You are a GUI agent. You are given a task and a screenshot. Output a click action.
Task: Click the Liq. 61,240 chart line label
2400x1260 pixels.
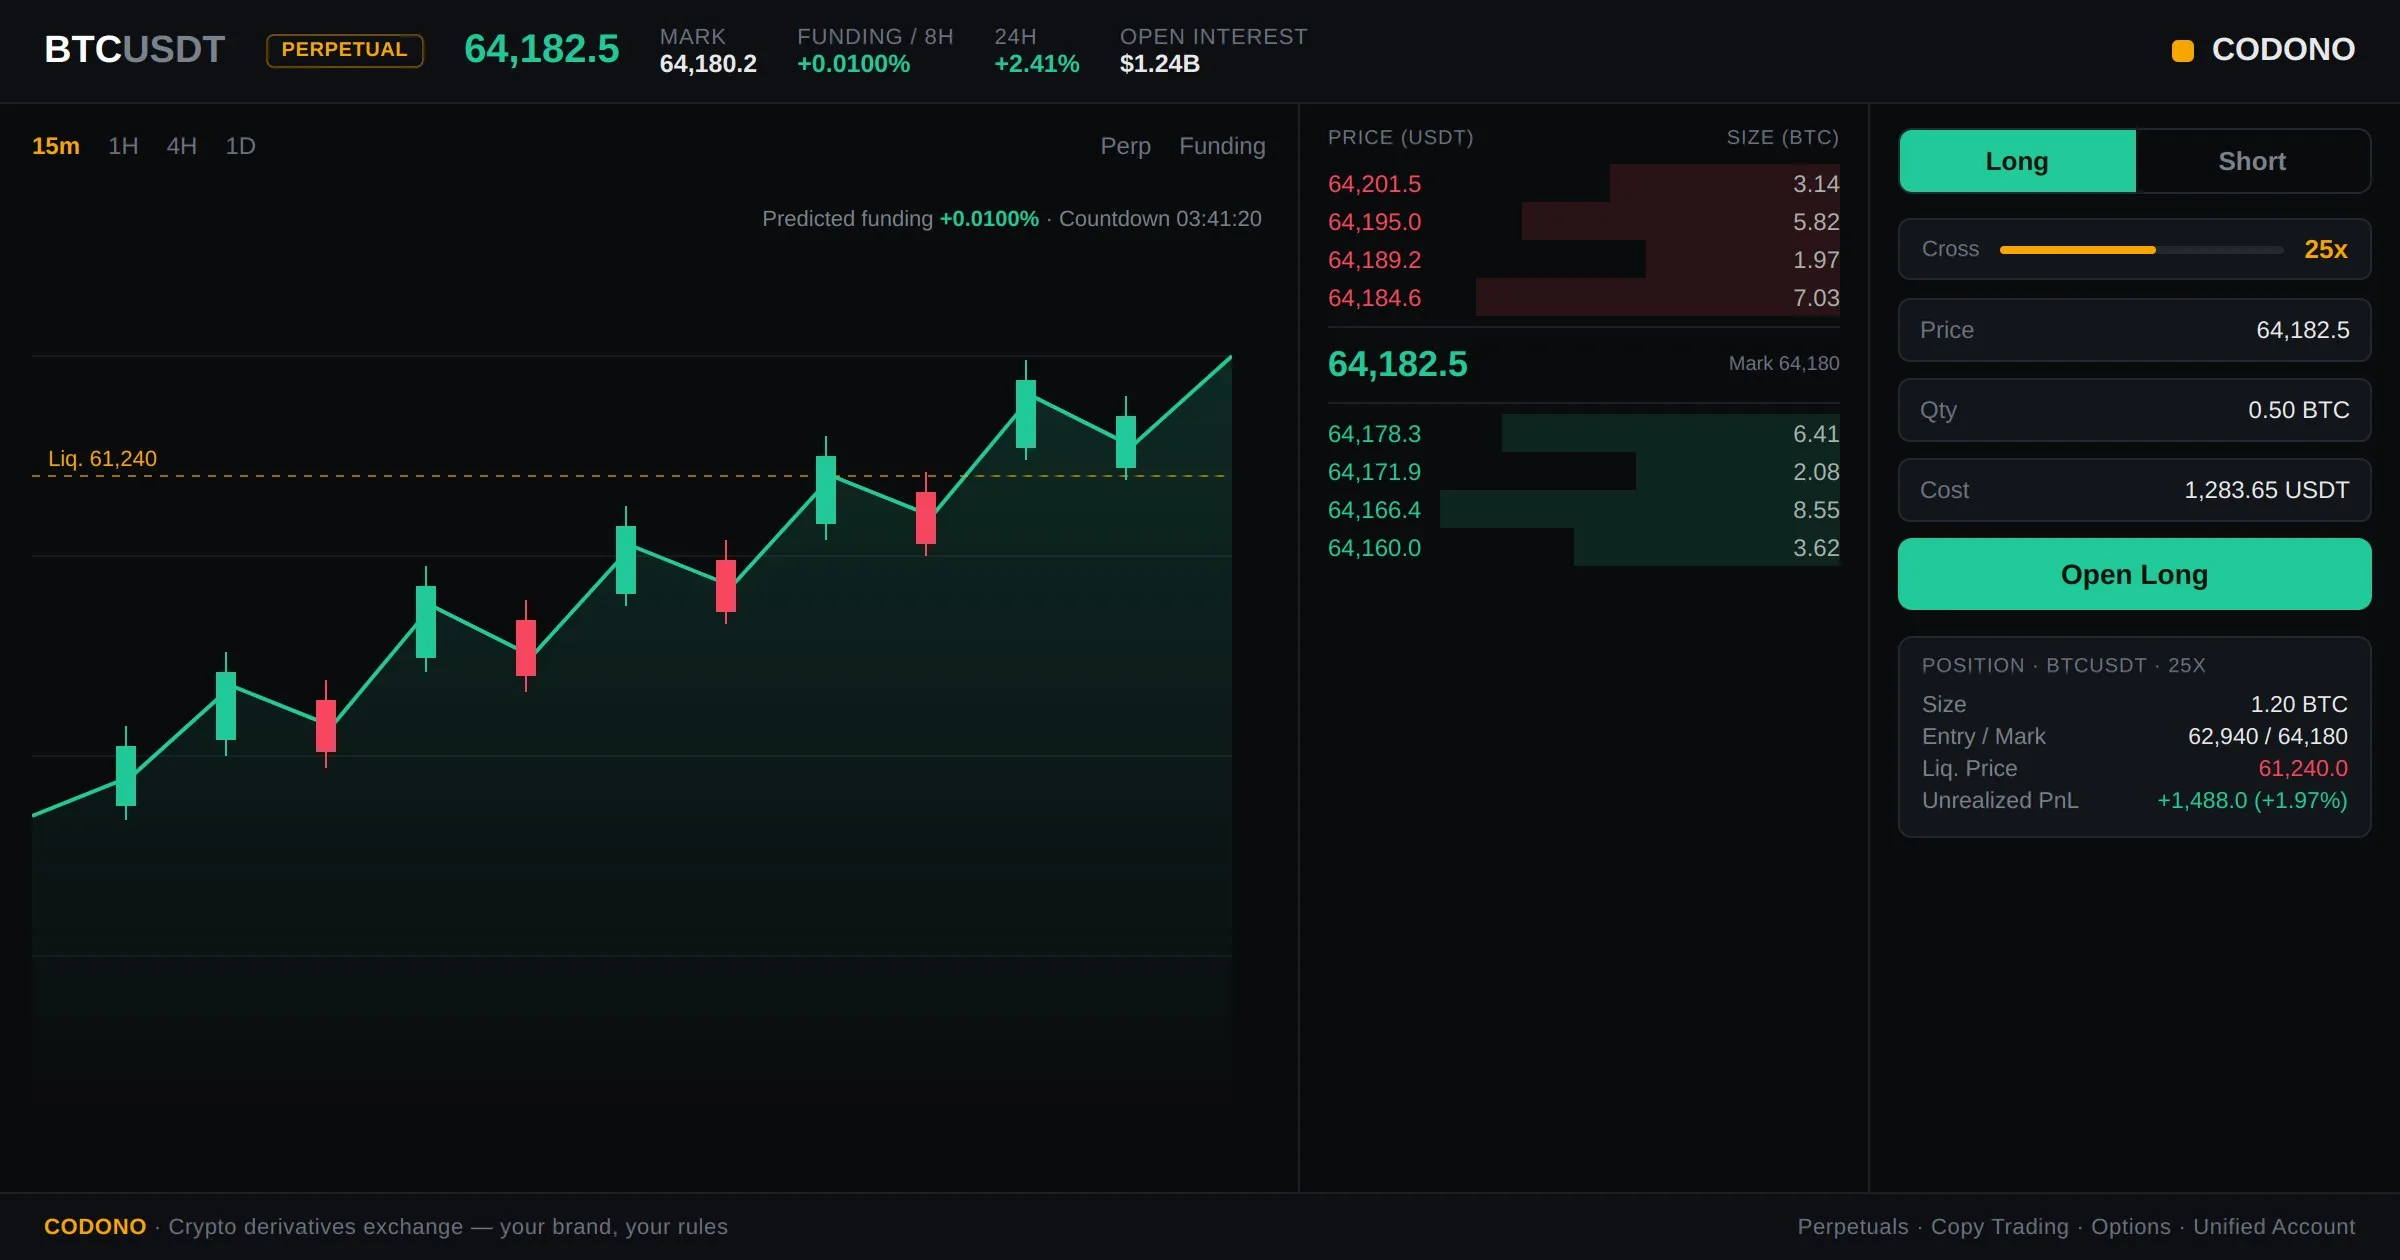(x=102, y=459)
